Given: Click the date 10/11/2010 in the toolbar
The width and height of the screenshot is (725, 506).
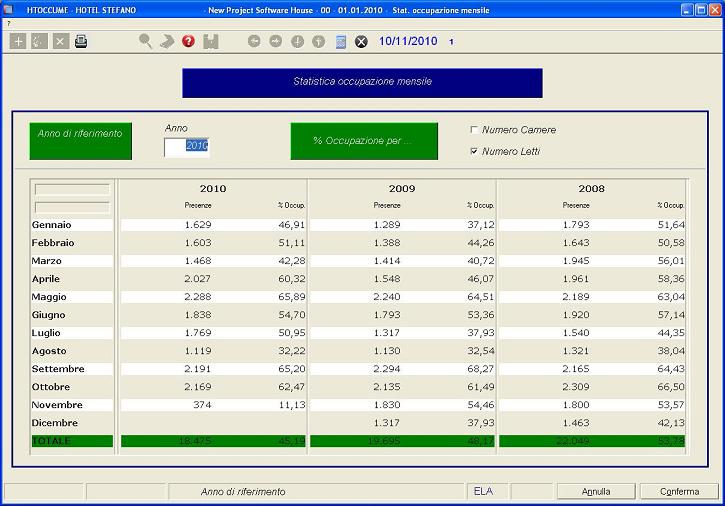Looking at the screenshot, I should [x=408, y=41].
